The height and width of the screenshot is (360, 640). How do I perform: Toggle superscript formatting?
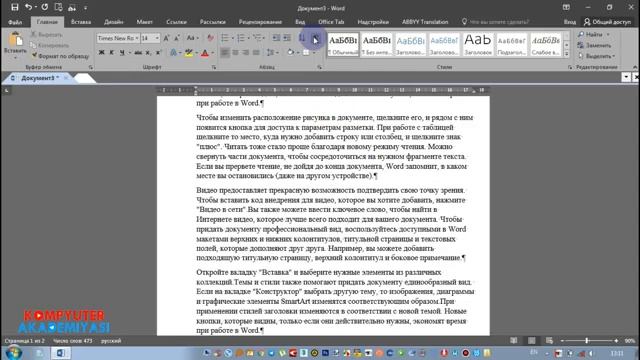coord(158,53)
